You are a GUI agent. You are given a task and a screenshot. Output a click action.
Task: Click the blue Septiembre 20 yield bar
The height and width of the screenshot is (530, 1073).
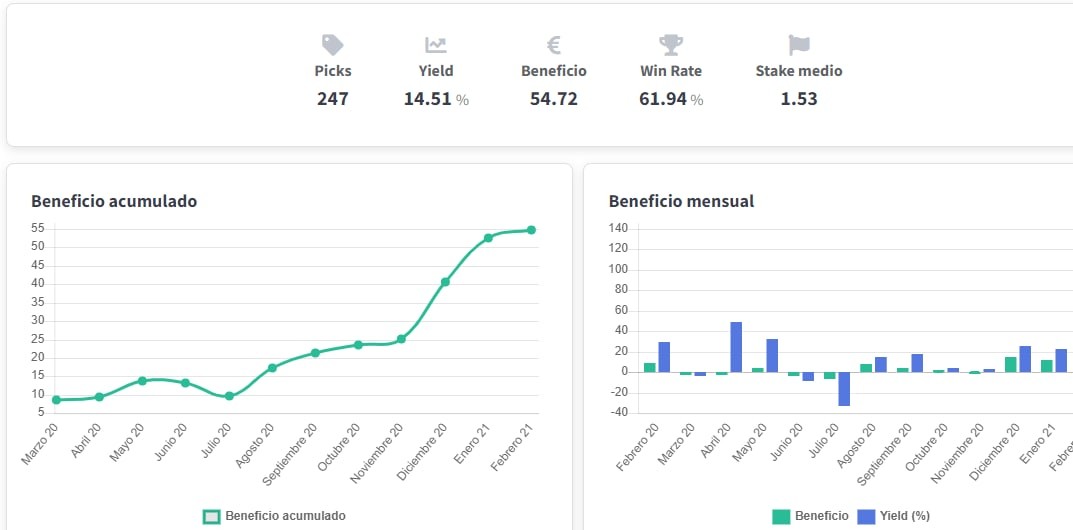pos(917,363)
